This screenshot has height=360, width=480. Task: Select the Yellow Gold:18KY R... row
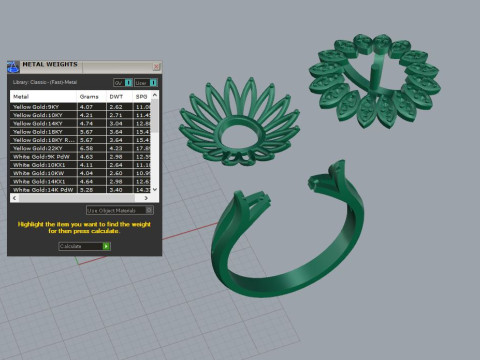pyautogui.click(x=80, y=140)
